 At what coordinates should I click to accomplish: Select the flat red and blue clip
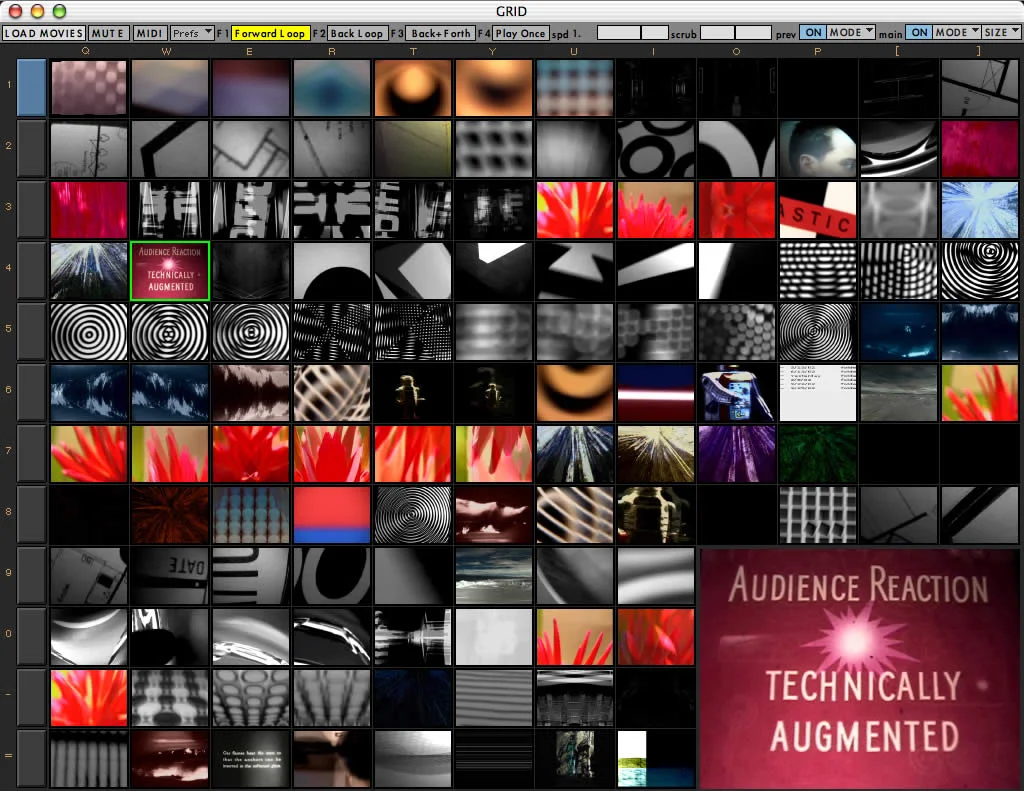pyautogui.click(x=332, y=514)
